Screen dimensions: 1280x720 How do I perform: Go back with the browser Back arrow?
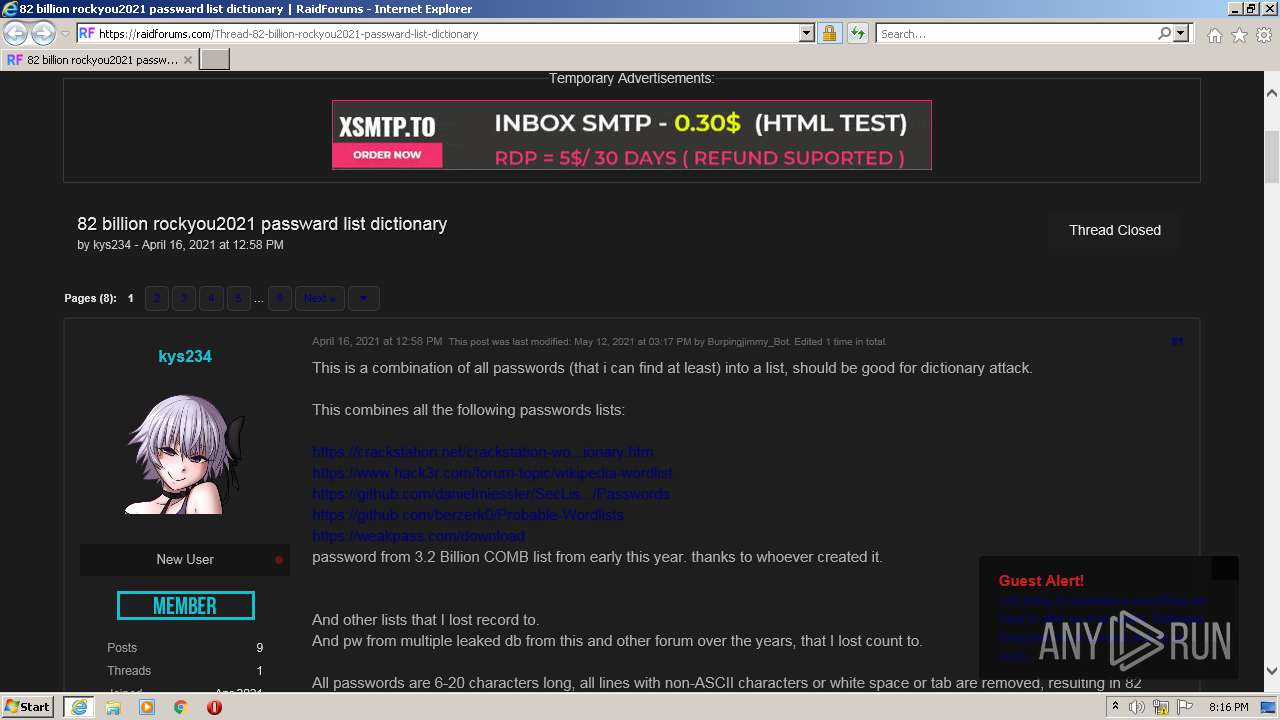coord(15,33)
